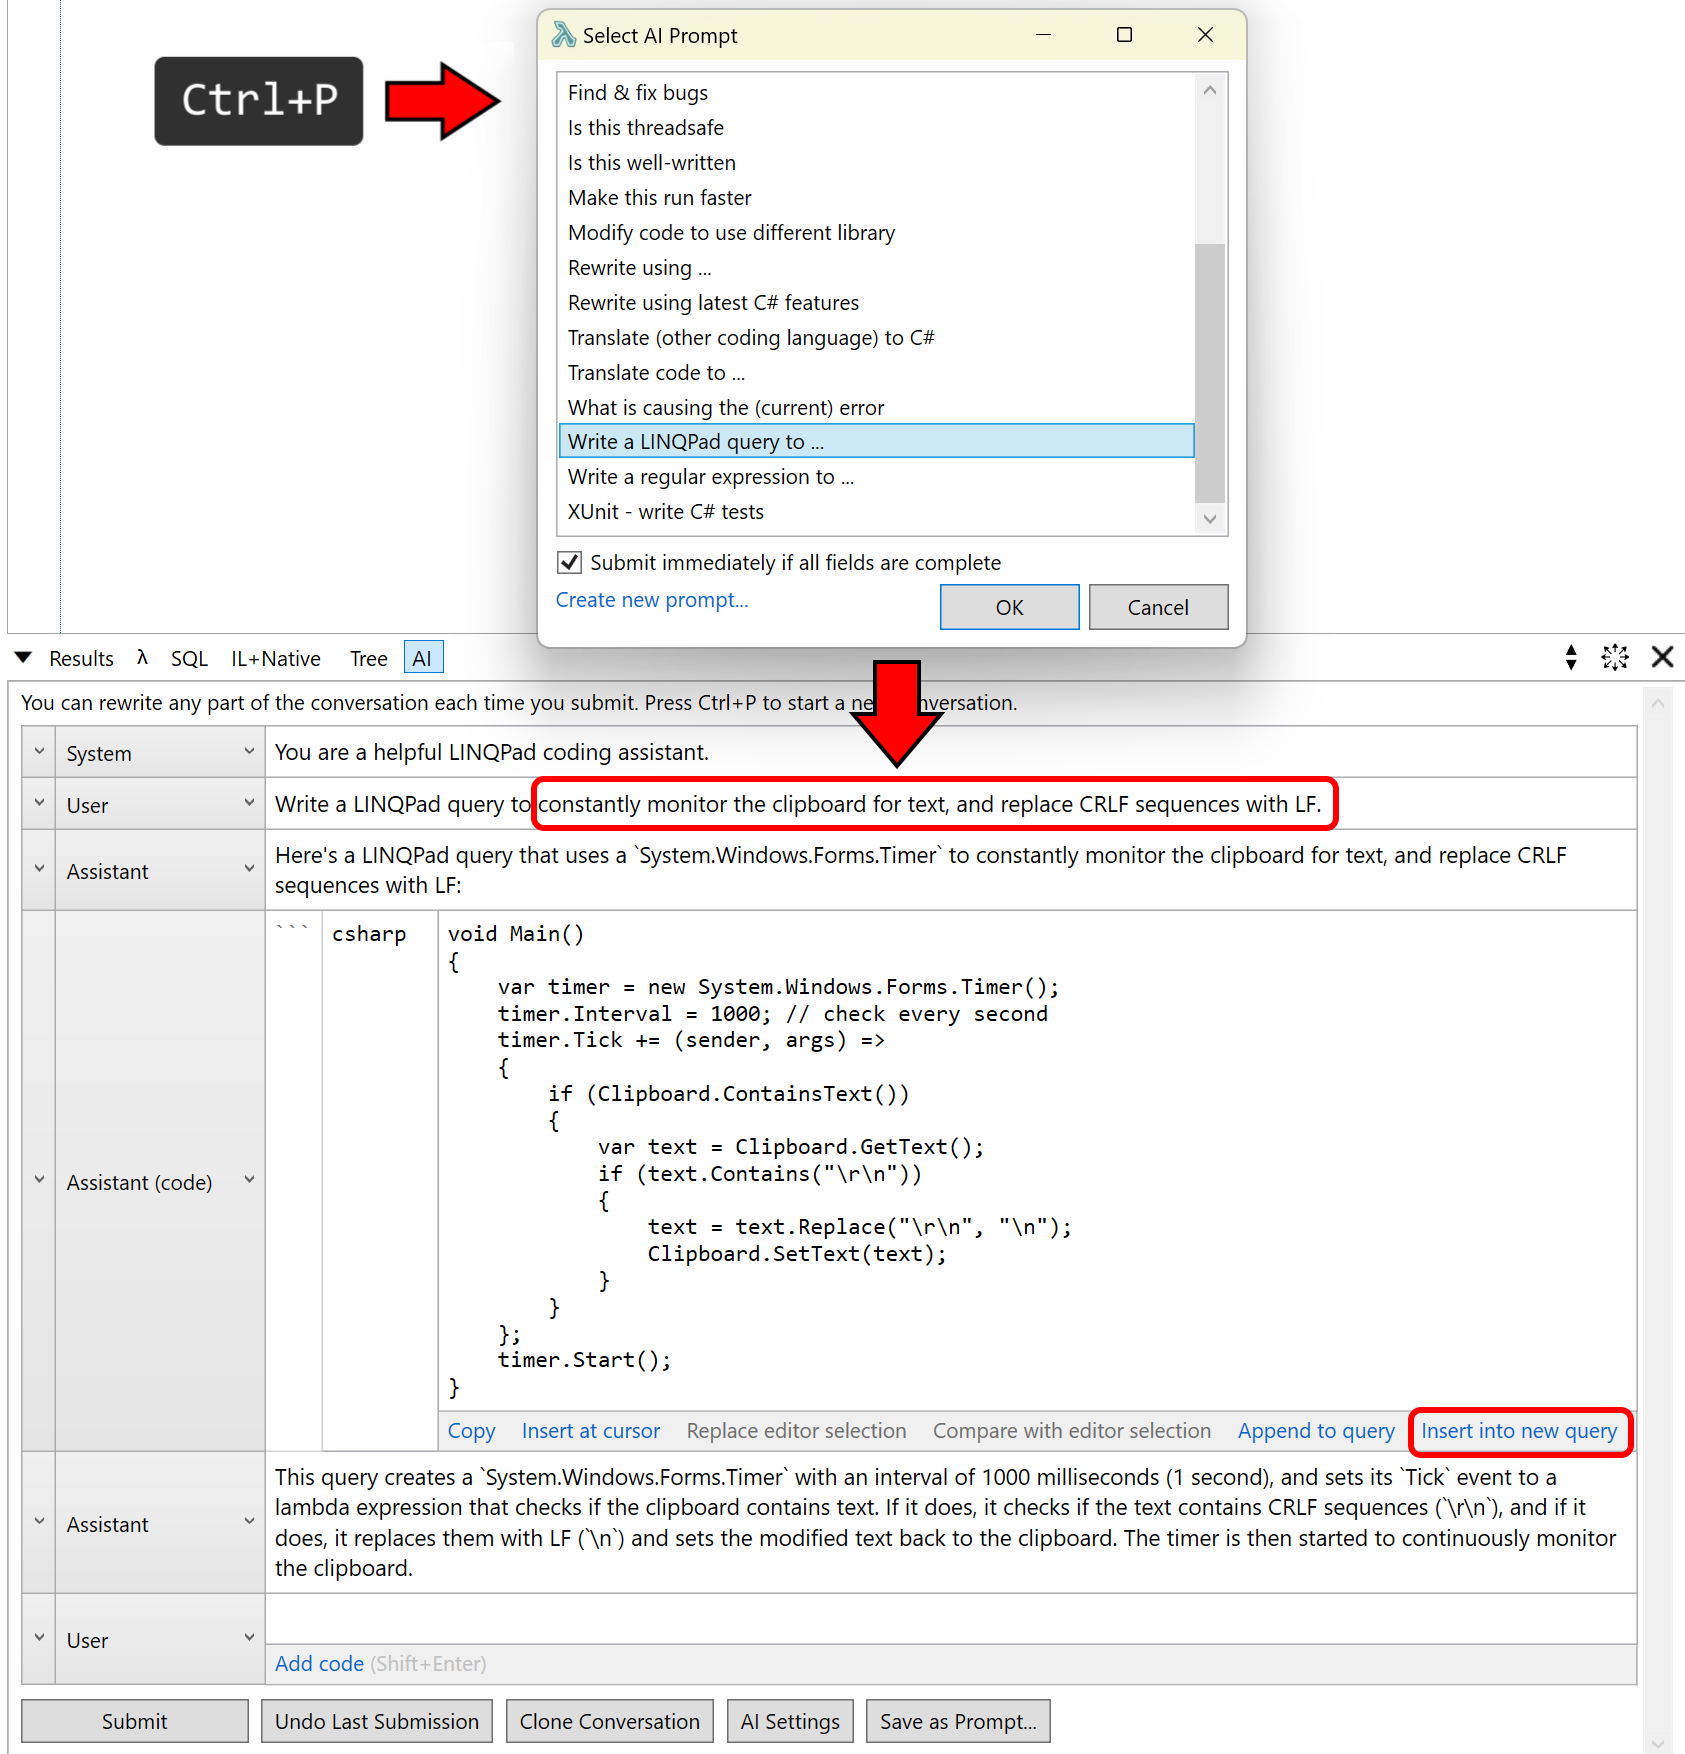
Task: Click the Insert into new query link
Action: pyautogui.click(x=1518, y=1431)
